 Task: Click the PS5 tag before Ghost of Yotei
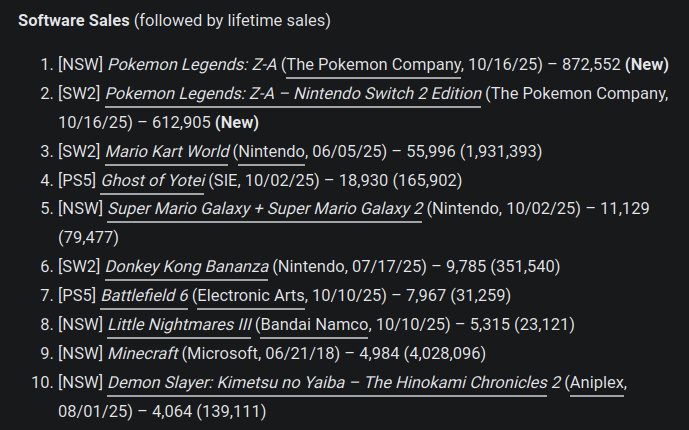click(x=77, y=181)
